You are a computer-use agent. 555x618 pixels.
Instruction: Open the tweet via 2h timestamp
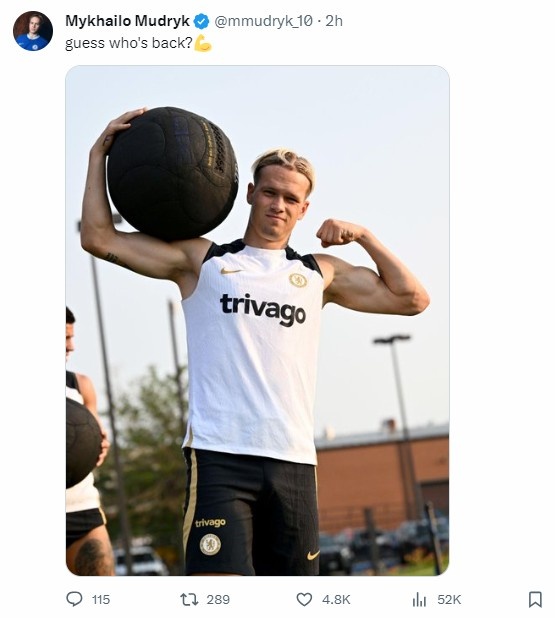[x=334, y=21]
